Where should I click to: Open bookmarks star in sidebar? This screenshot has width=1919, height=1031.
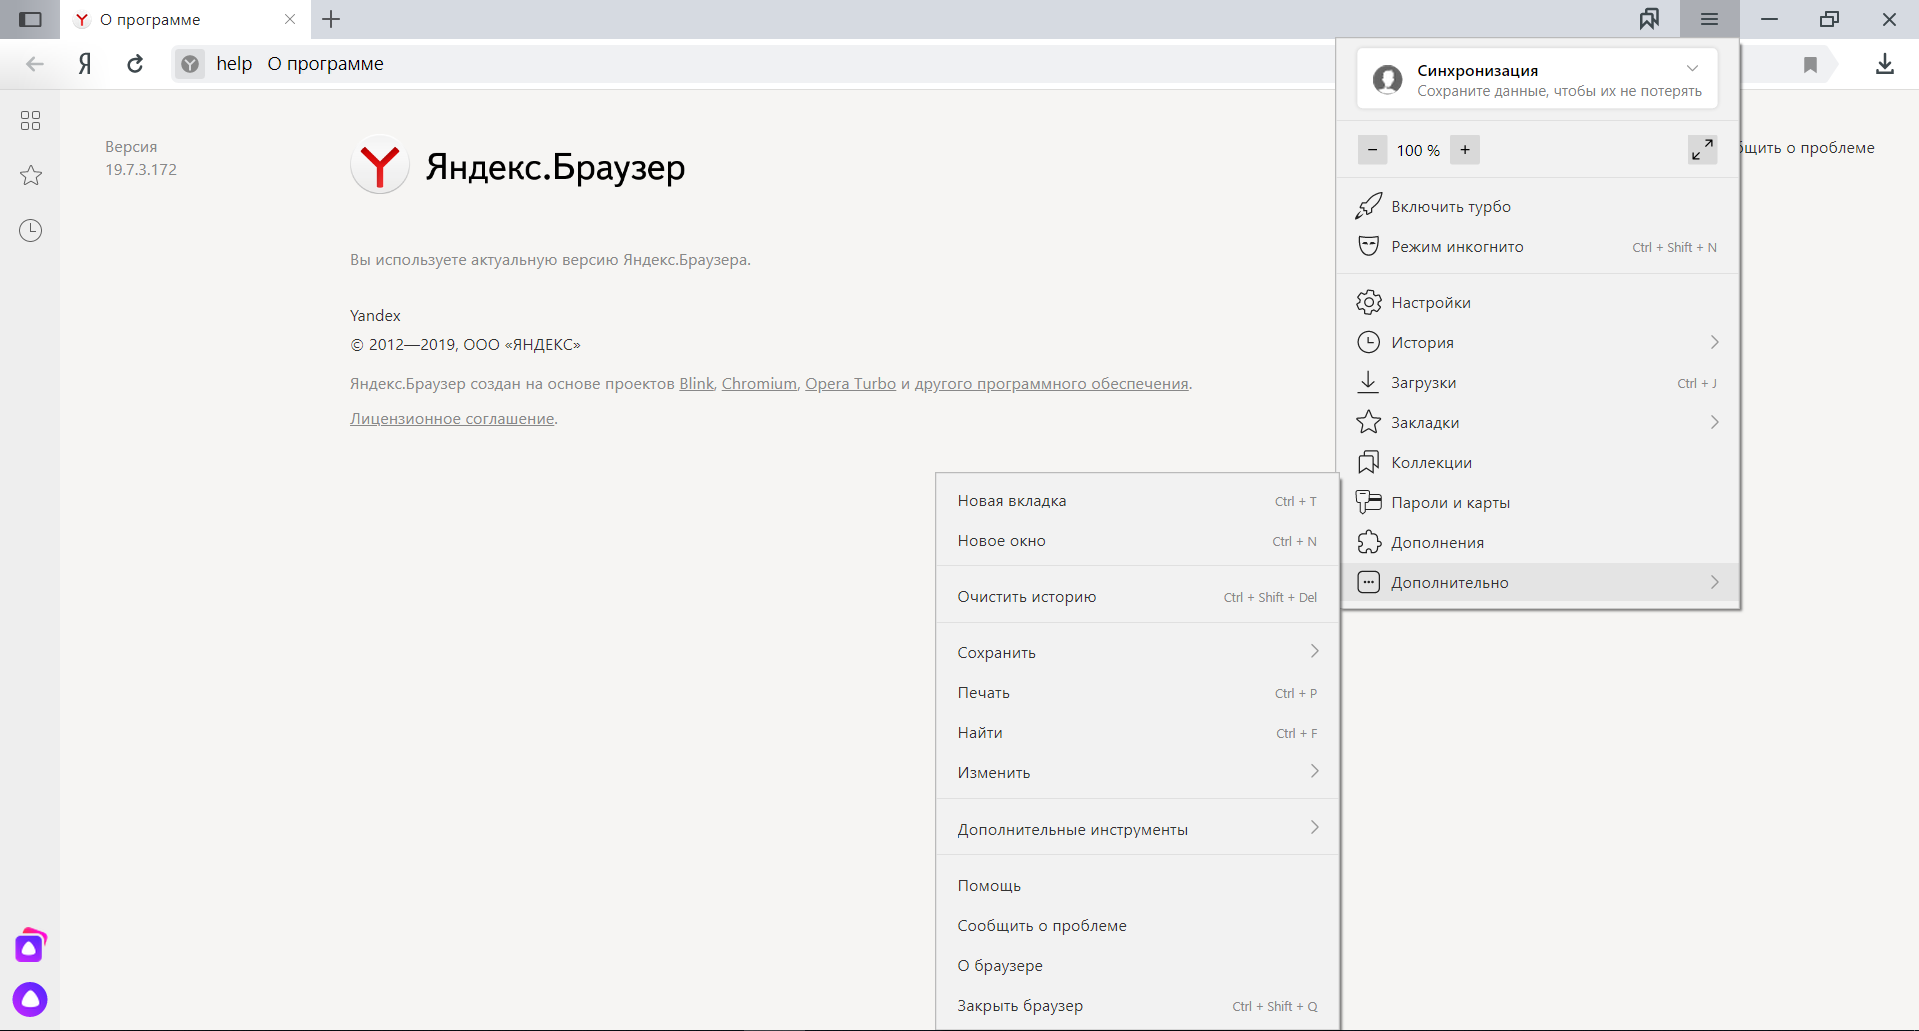click(x=31, y=175)
